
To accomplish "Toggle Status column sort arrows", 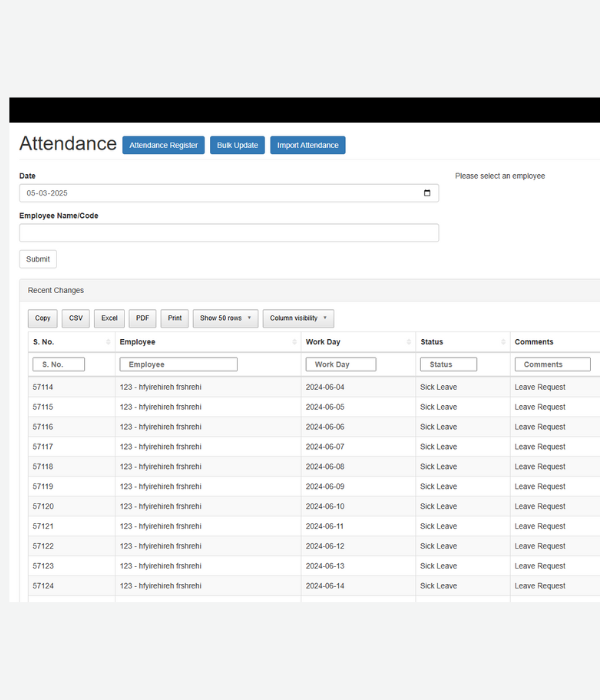I will pos(503,342).
